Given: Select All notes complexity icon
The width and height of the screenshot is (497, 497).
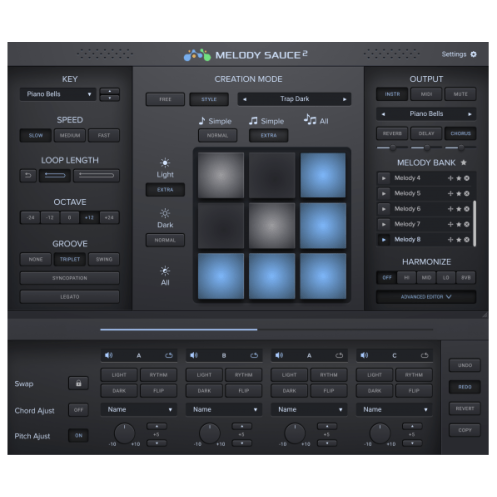Looking at the screenshot, I should [x=310, y=119].
